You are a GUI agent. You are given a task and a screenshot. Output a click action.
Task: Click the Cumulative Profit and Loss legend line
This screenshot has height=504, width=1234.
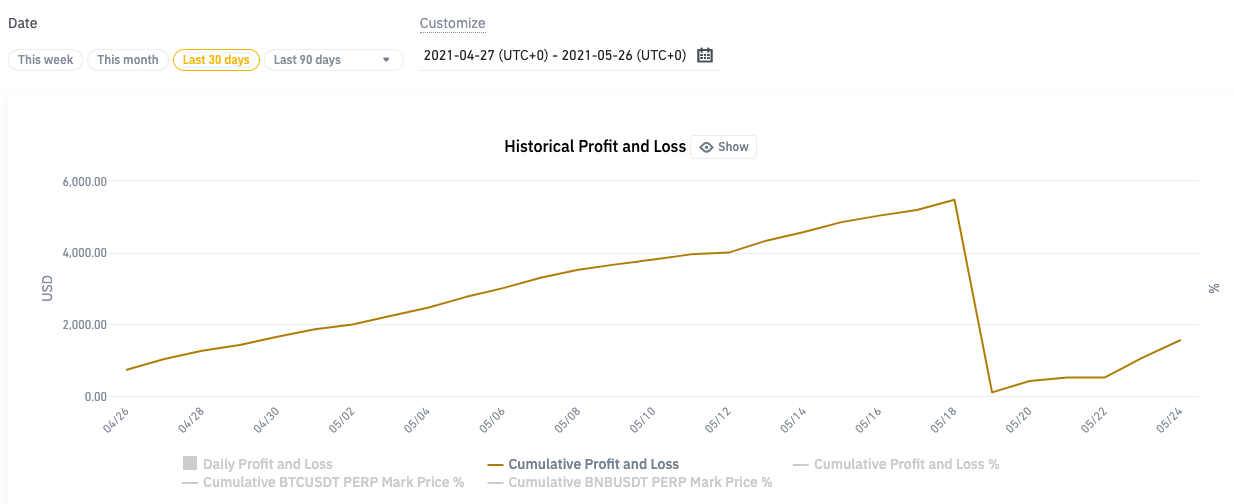pyautogui.click(x=495, y=464)
